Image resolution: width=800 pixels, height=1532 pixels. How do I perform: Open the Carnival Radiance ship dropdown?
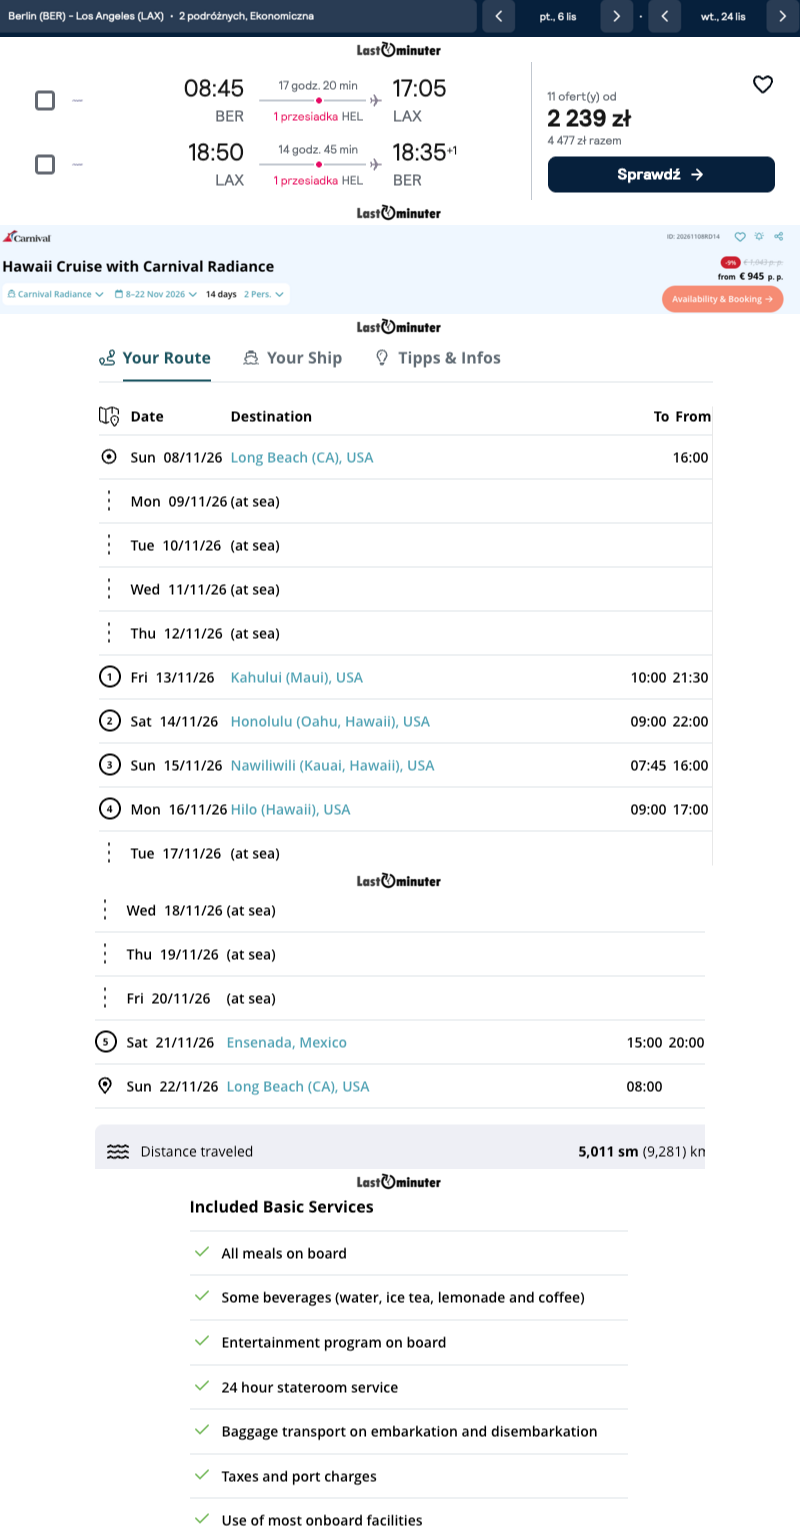55,295
